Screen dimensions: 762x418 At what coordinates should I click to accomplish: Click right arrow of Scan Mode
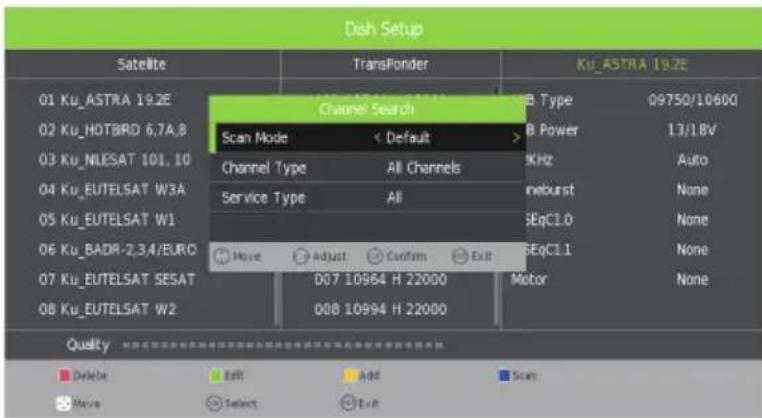pos(516,138)
